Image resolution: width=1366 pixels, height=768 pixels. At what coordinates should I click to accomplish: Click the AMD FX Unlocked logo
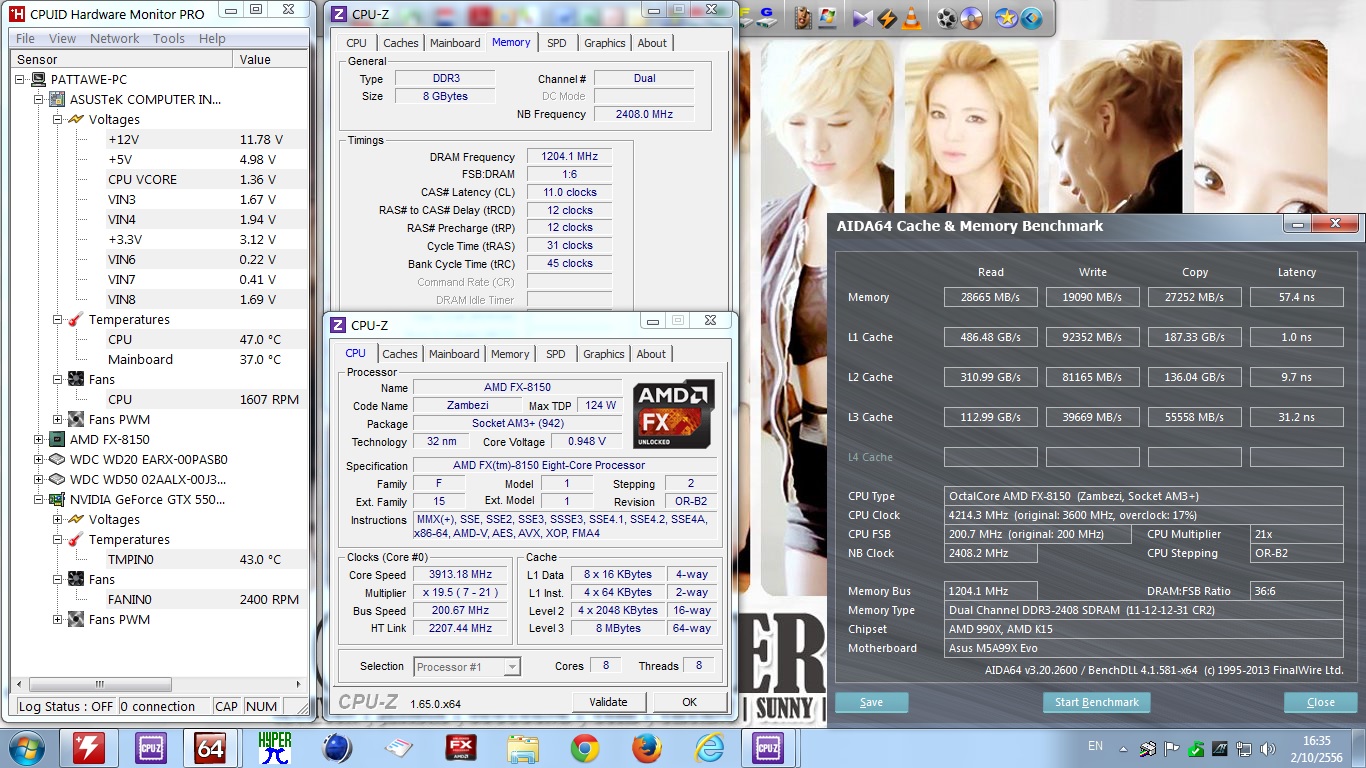coord(674,413)
